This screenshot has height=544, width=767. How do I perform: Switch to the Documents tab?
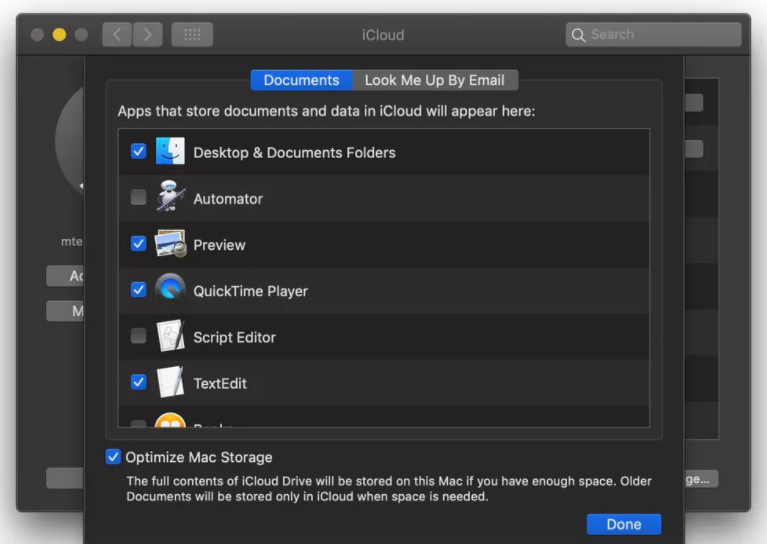301,80
